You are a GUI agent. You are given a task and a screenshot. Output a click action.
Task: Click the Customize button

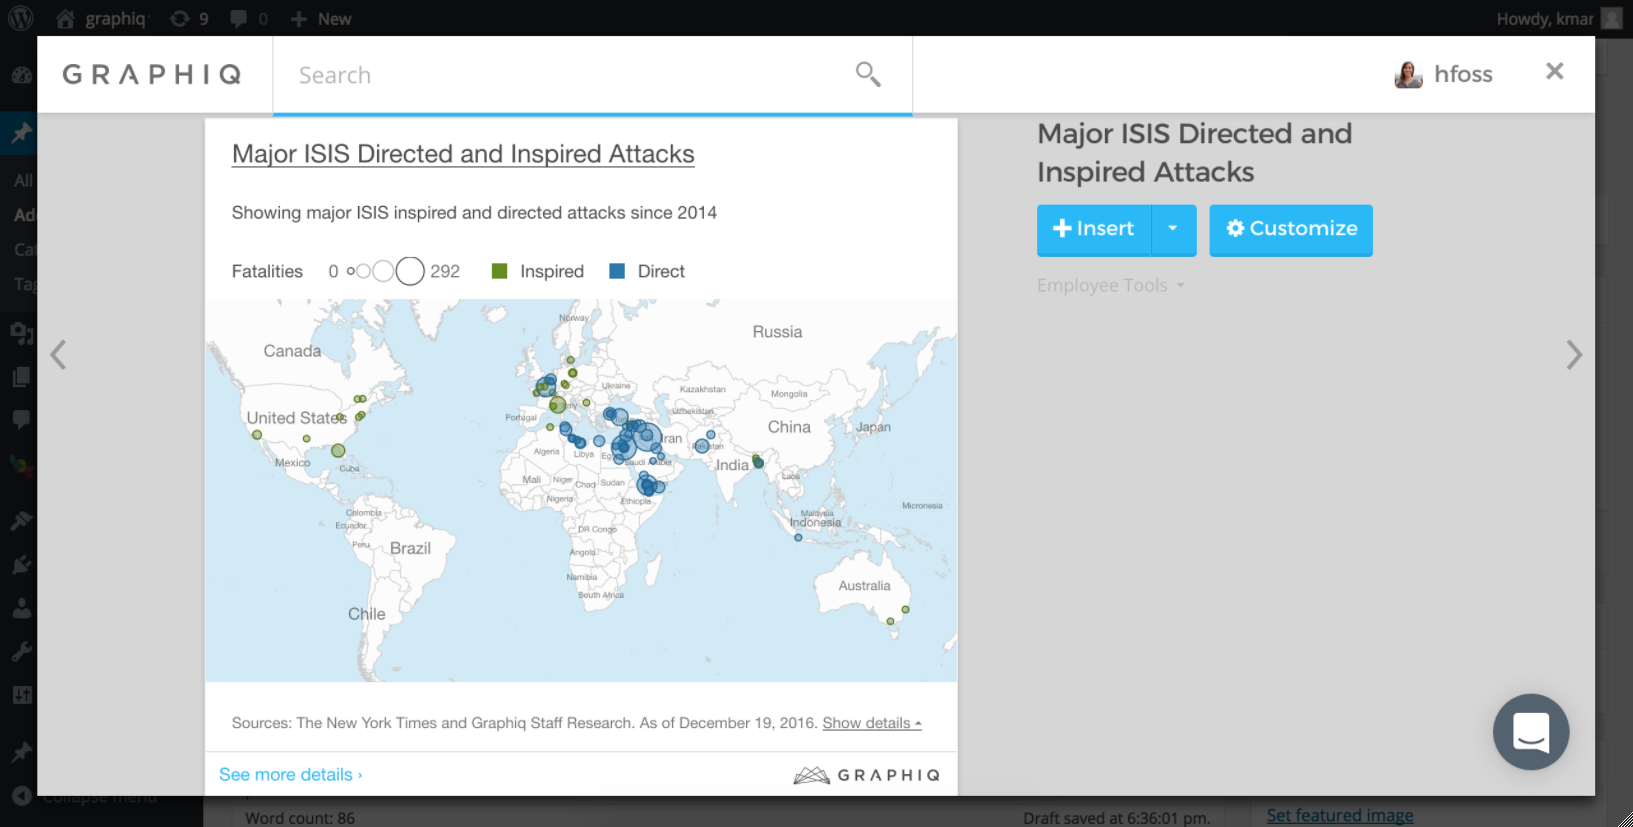coord(1291,229)
